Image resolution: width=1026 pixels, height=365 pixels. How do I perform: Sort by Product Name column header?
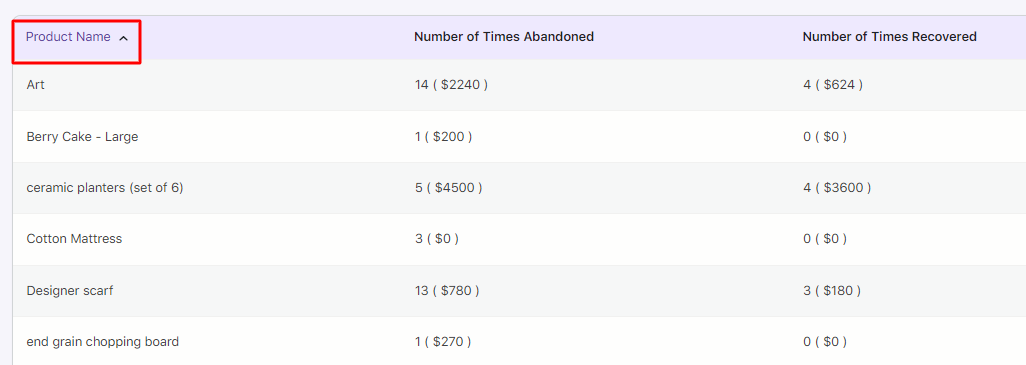68,37
